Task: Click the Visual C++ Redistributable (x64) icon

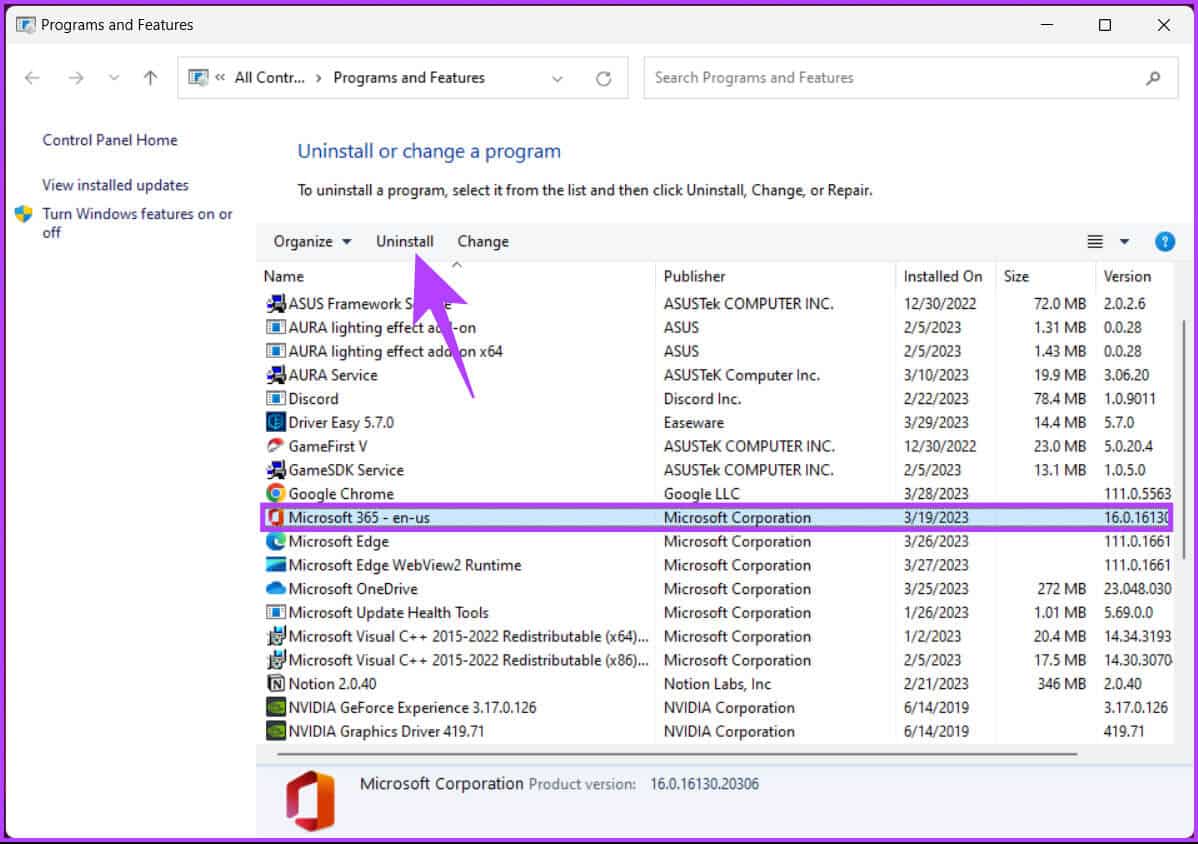Action: [x=276, y=636]
